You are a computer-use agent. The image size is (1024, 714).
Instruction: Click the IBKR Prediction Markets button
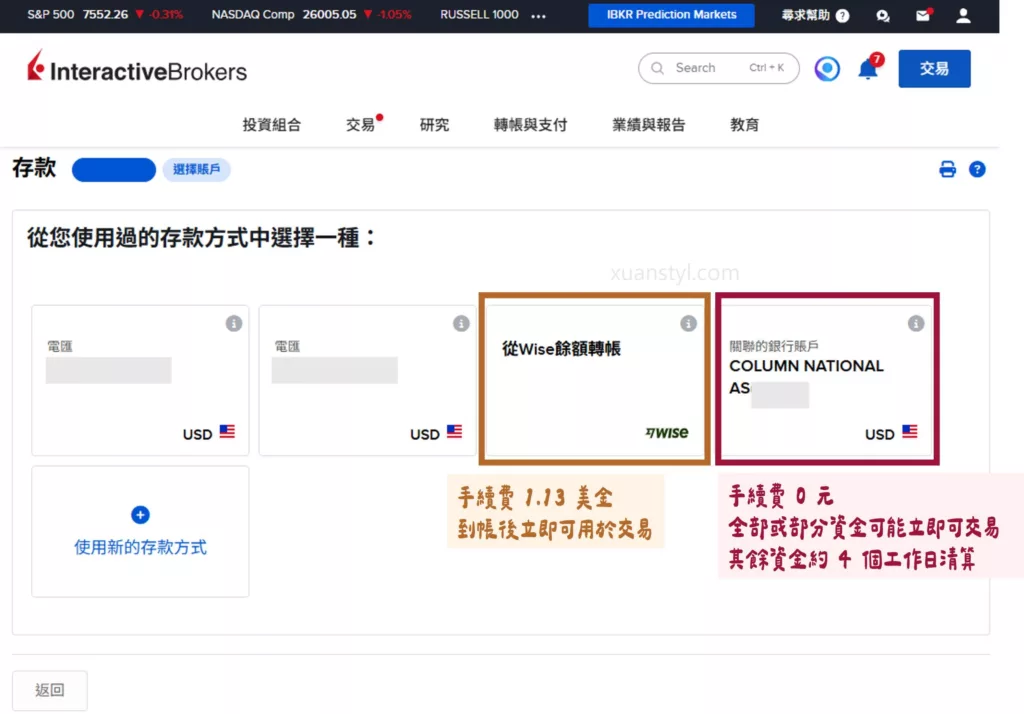tap(671, 15)
